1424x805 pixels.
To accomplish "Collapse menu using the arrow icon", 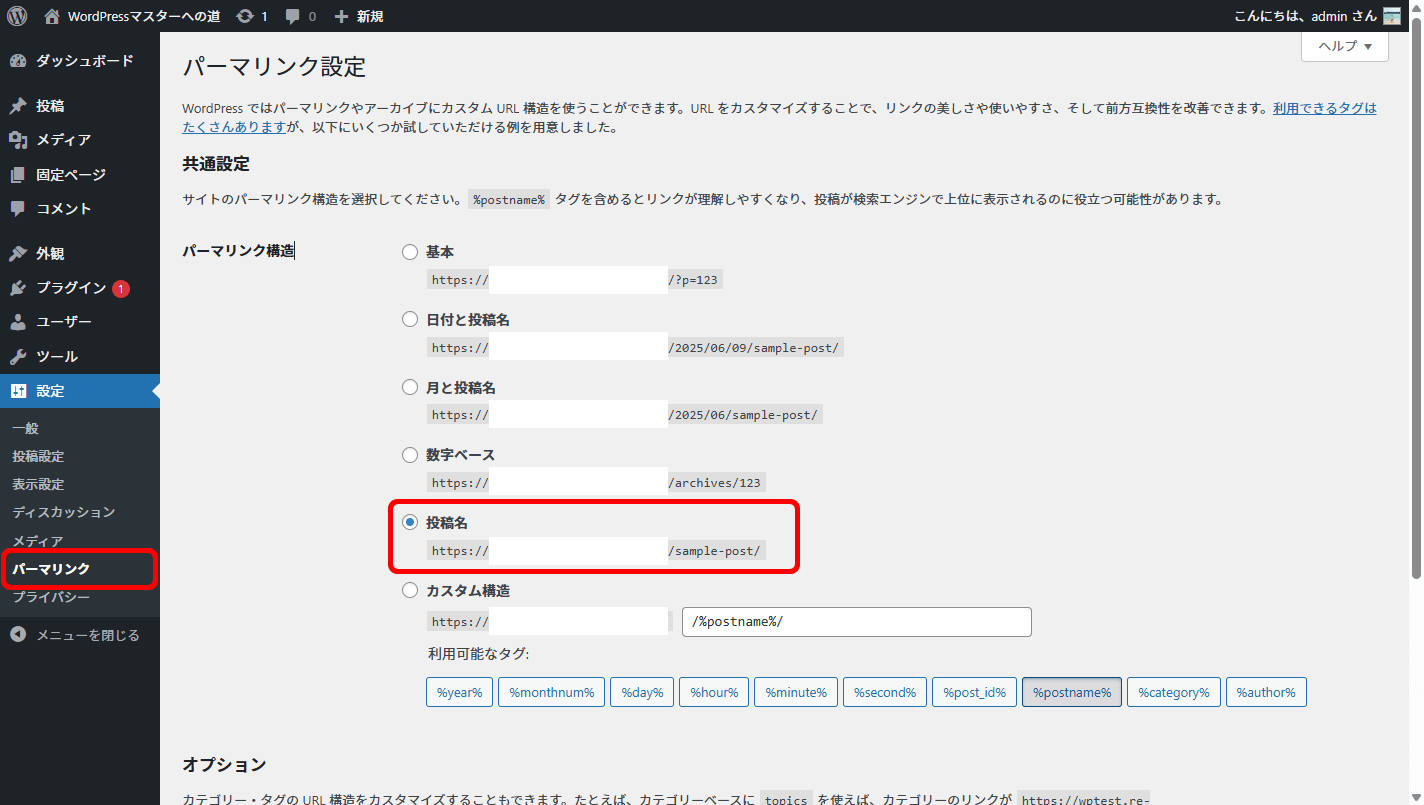I will pos(18,635).
